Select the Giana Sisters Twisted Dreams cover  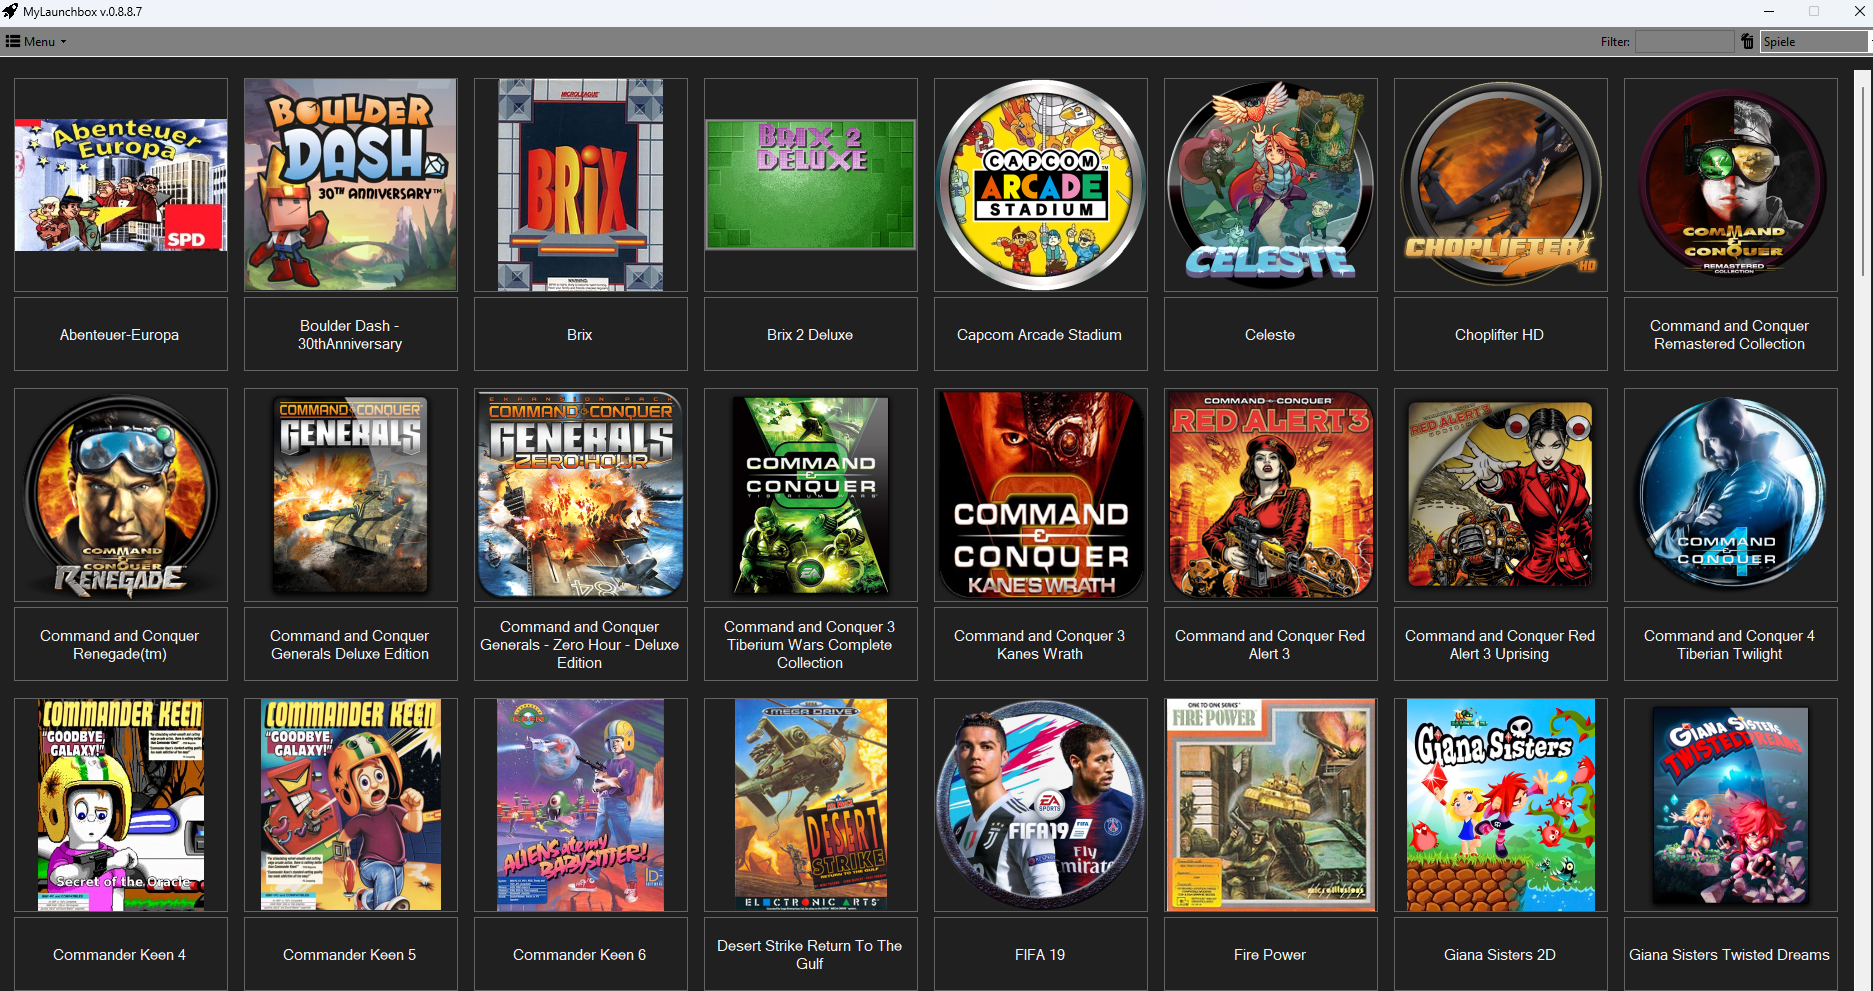coord(1731,805)
